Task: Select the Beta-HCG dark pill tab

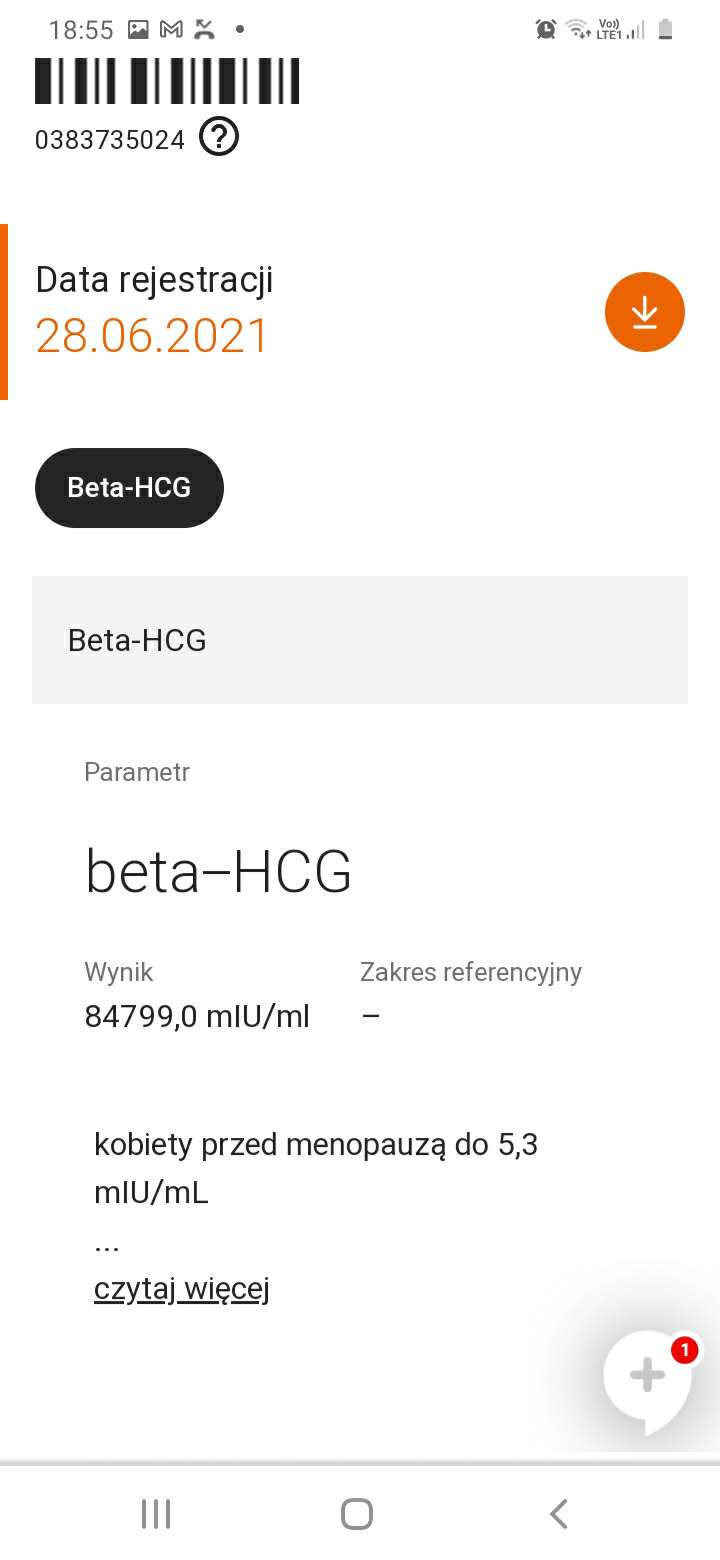Action: tap(129, 488)
